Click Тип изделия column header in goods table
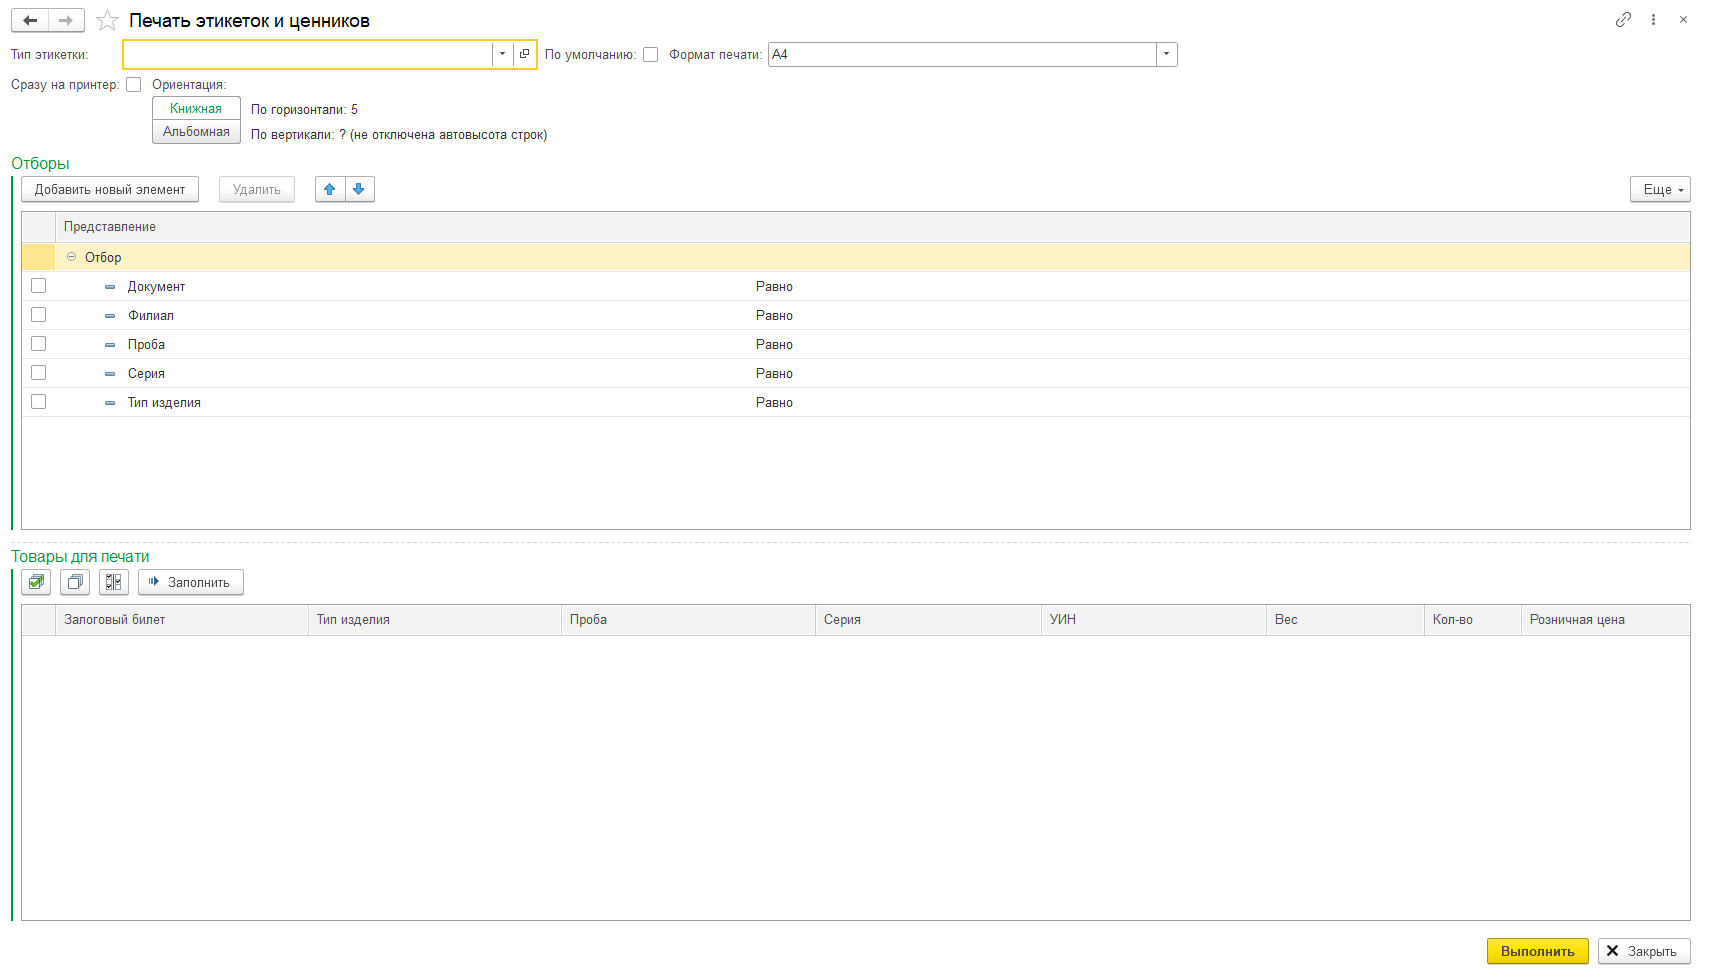The height and width of the screenshot is (974, 1709). tap(435, 620)
